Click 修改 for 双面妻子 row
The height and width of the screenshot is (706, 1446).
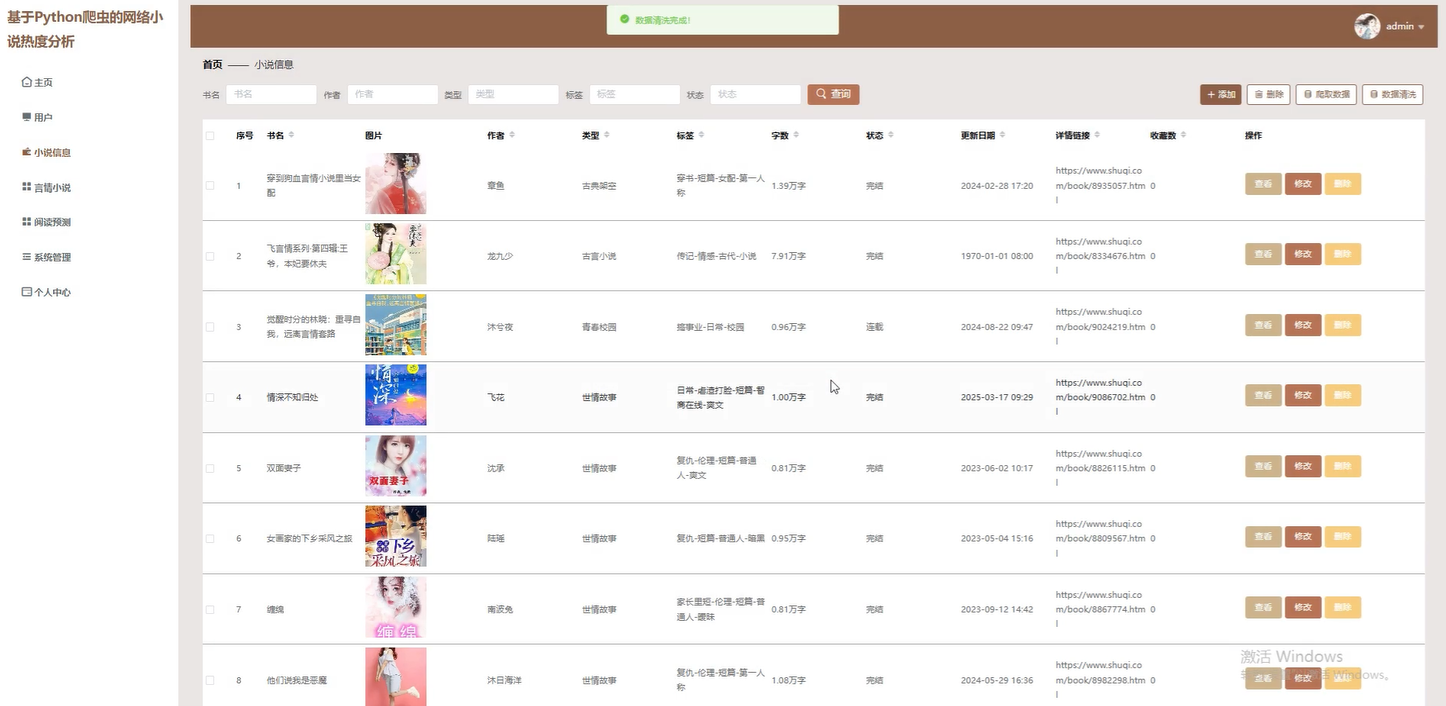tap(1303, 466)
